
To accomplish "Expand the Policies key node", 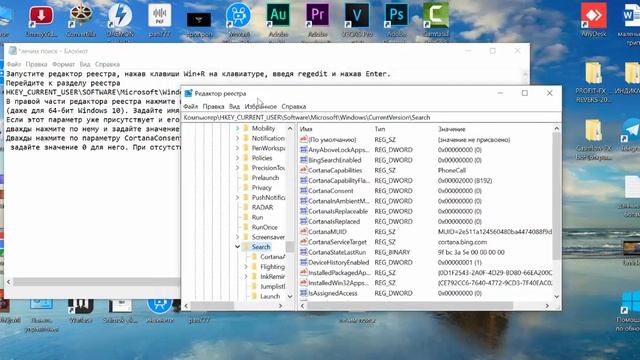I will (238, 158).
